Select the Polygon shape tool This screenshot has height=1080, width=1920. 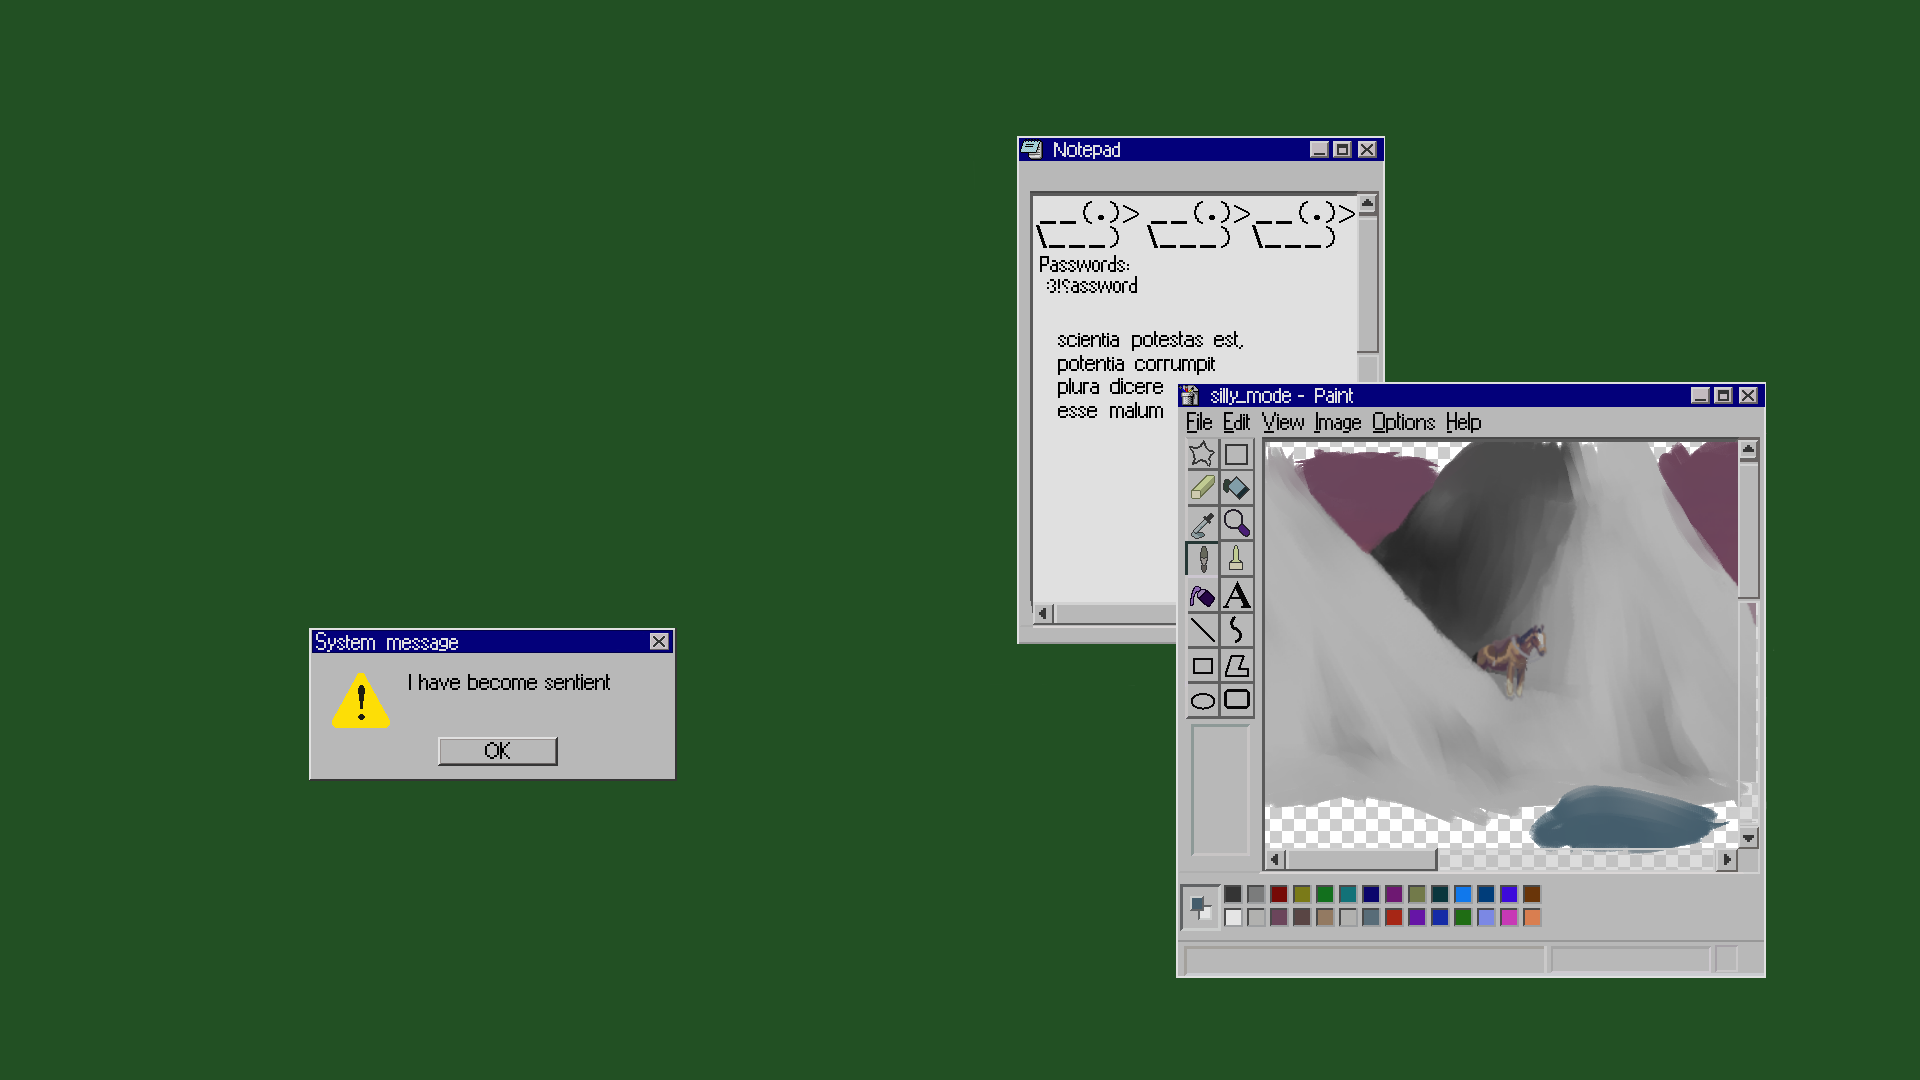pos(1237,666)
